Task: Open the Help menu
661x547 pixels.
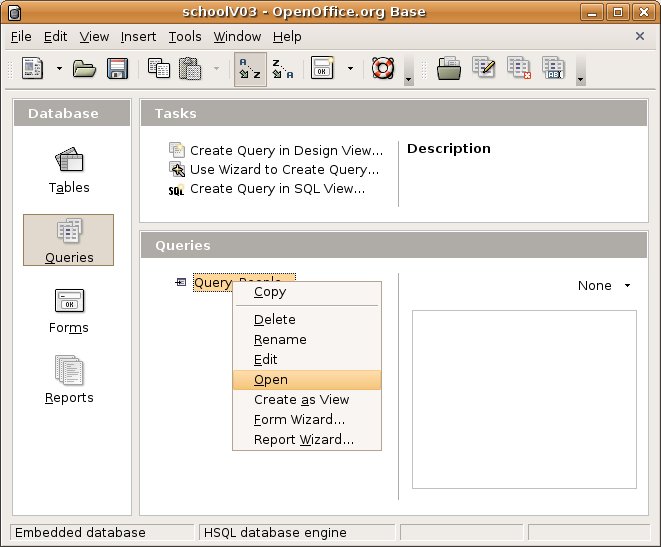Action: pyautogui.click(x=287, y=37)
